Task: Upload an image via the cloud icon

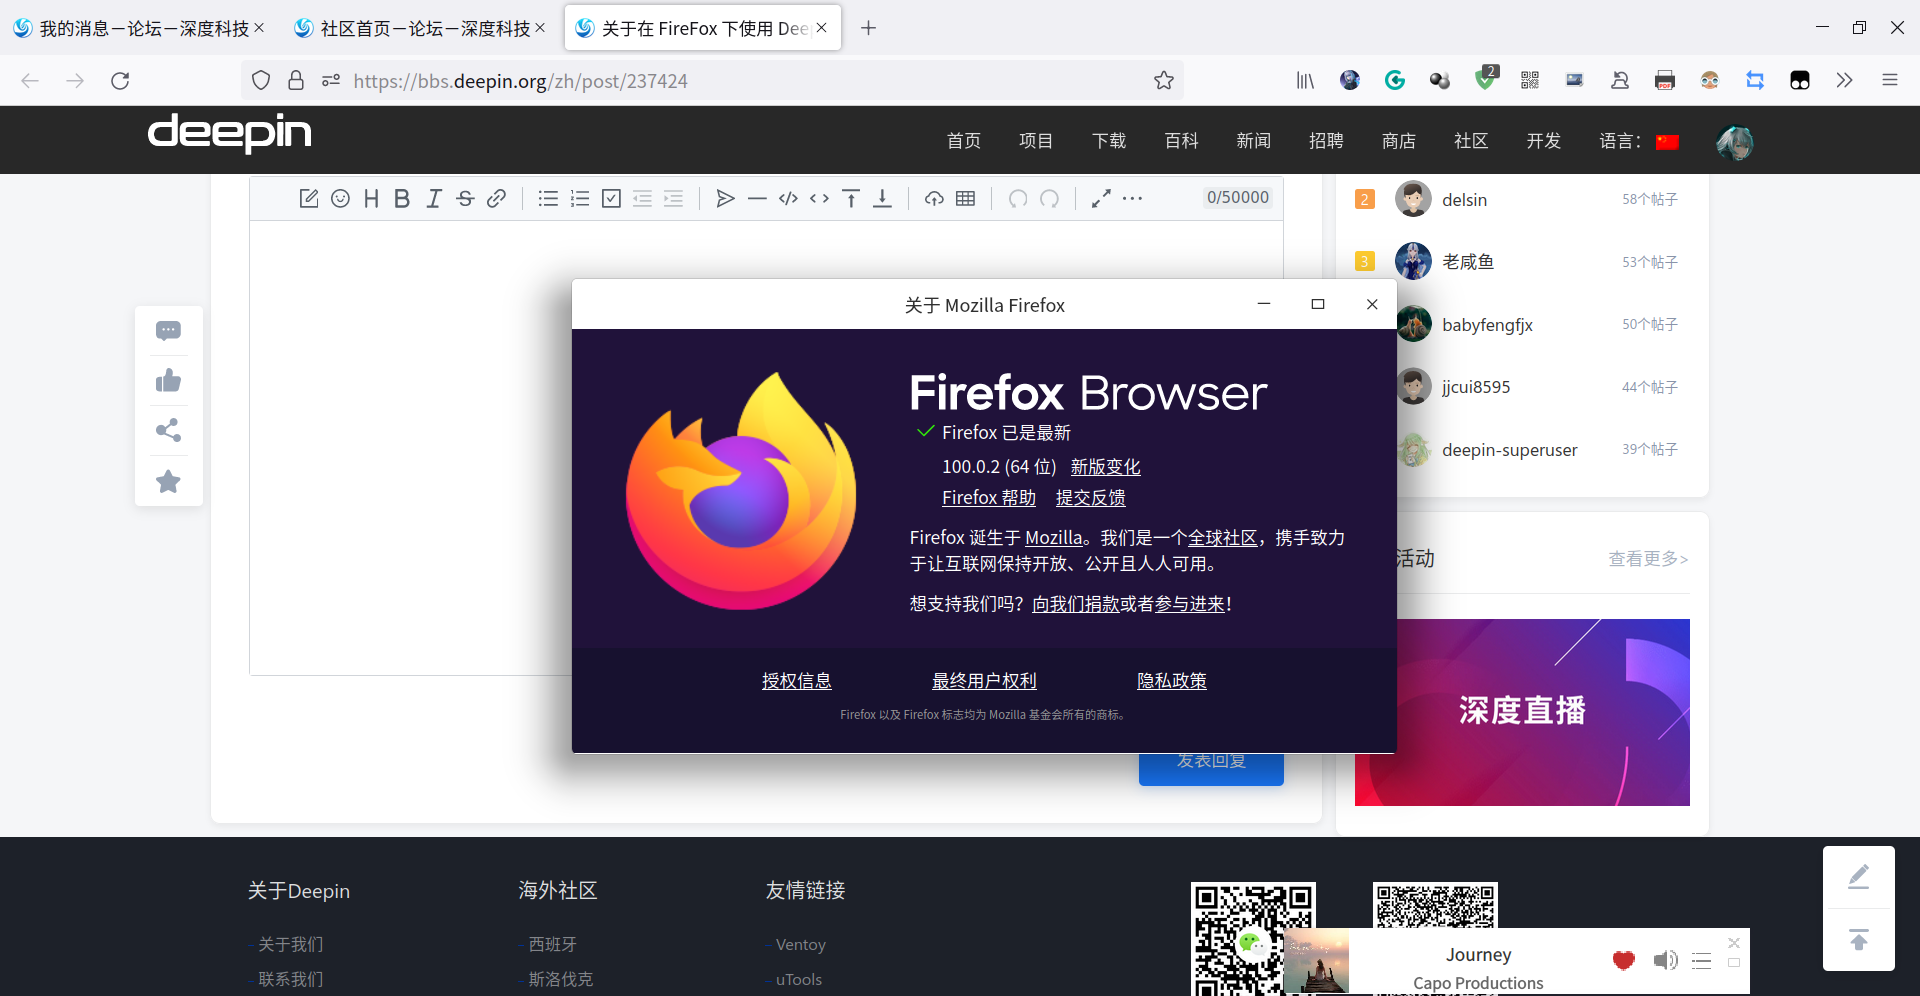Action: pyautogui.click(x=934, y=198)
